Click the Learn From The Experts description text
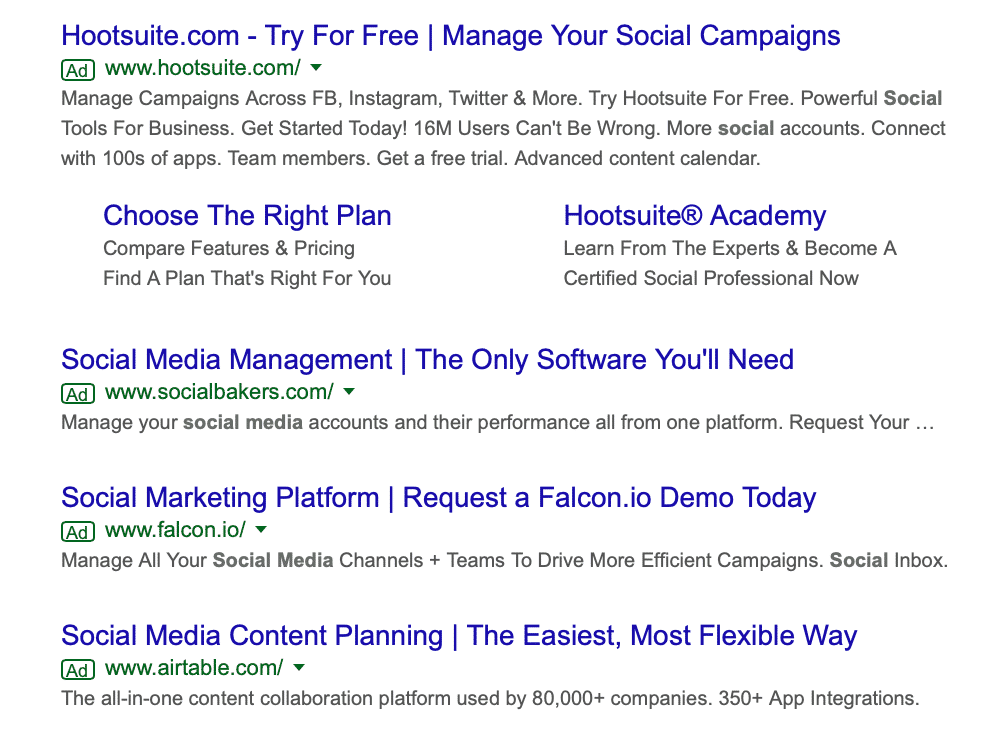The width and height of the screenshot is (1000, 730). 730,248
